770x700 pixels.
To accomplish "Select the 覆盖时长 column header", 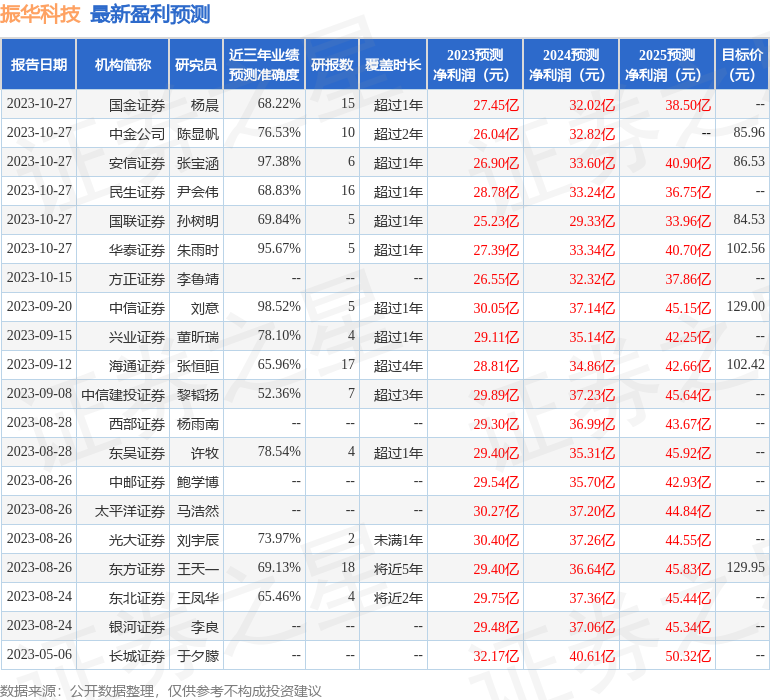I will coord(393,64).
